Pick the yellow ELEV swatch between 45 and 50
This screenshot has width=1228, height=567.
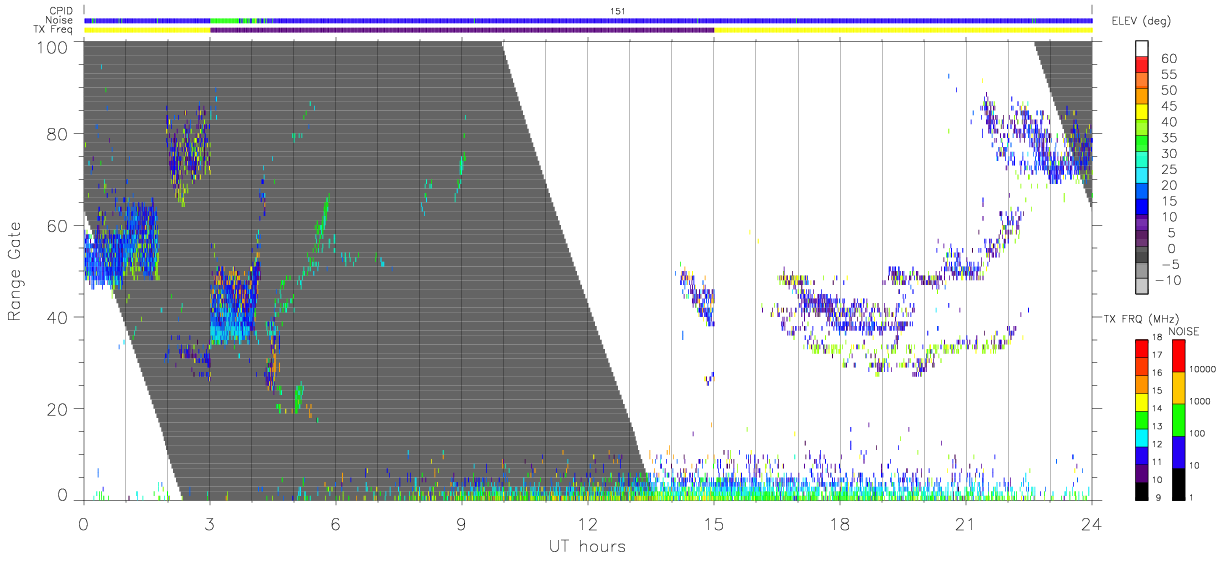1142,113
